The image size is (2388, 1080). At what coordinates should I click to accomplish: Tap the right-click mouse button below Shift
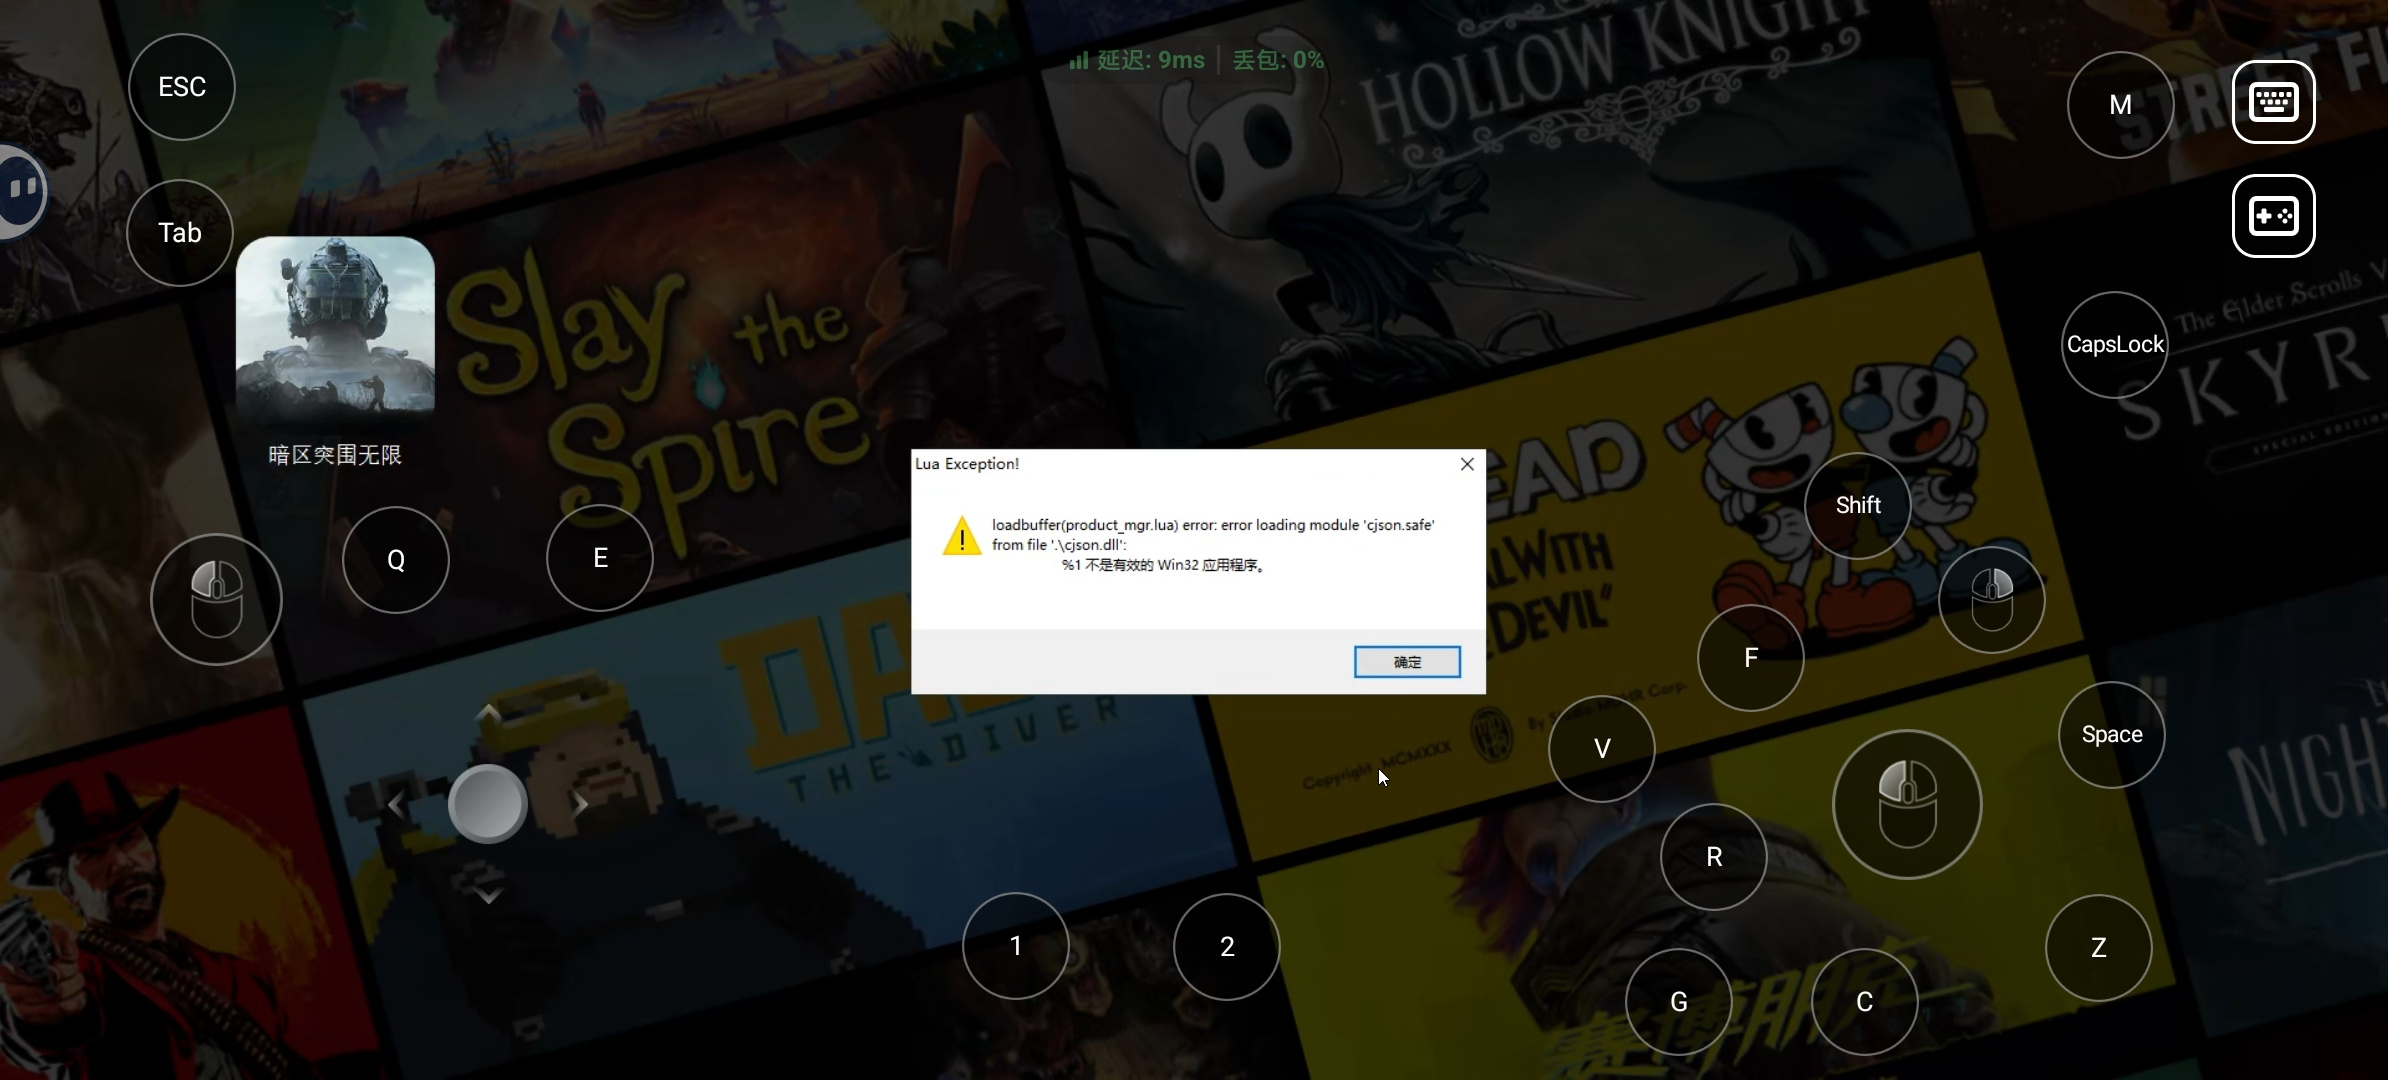[1991, 599]
